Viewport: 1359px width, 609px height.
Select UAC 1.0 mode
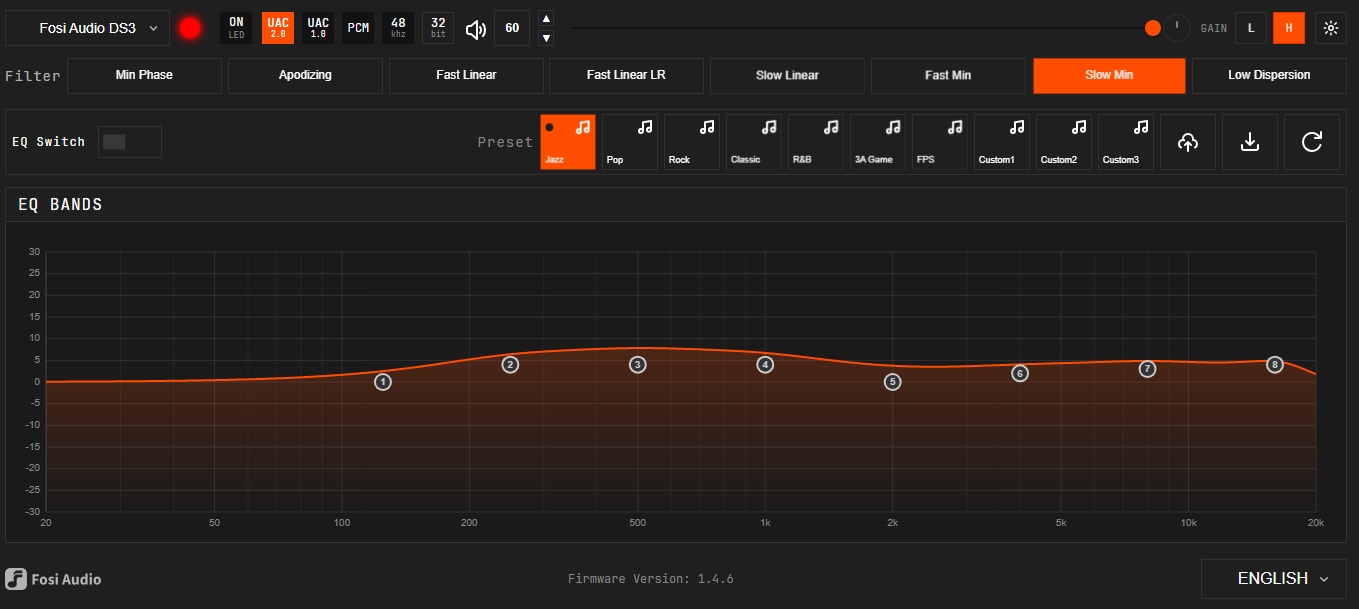tap(318, 28)
